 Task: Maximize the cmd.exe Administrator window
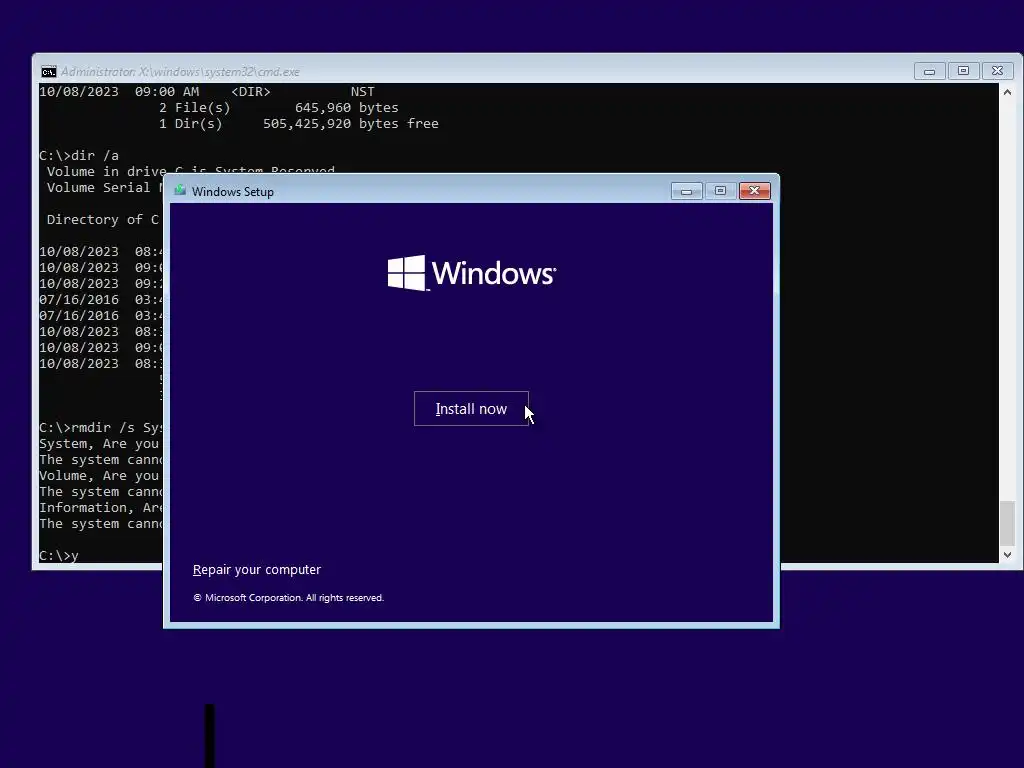(x=963, y=71)
